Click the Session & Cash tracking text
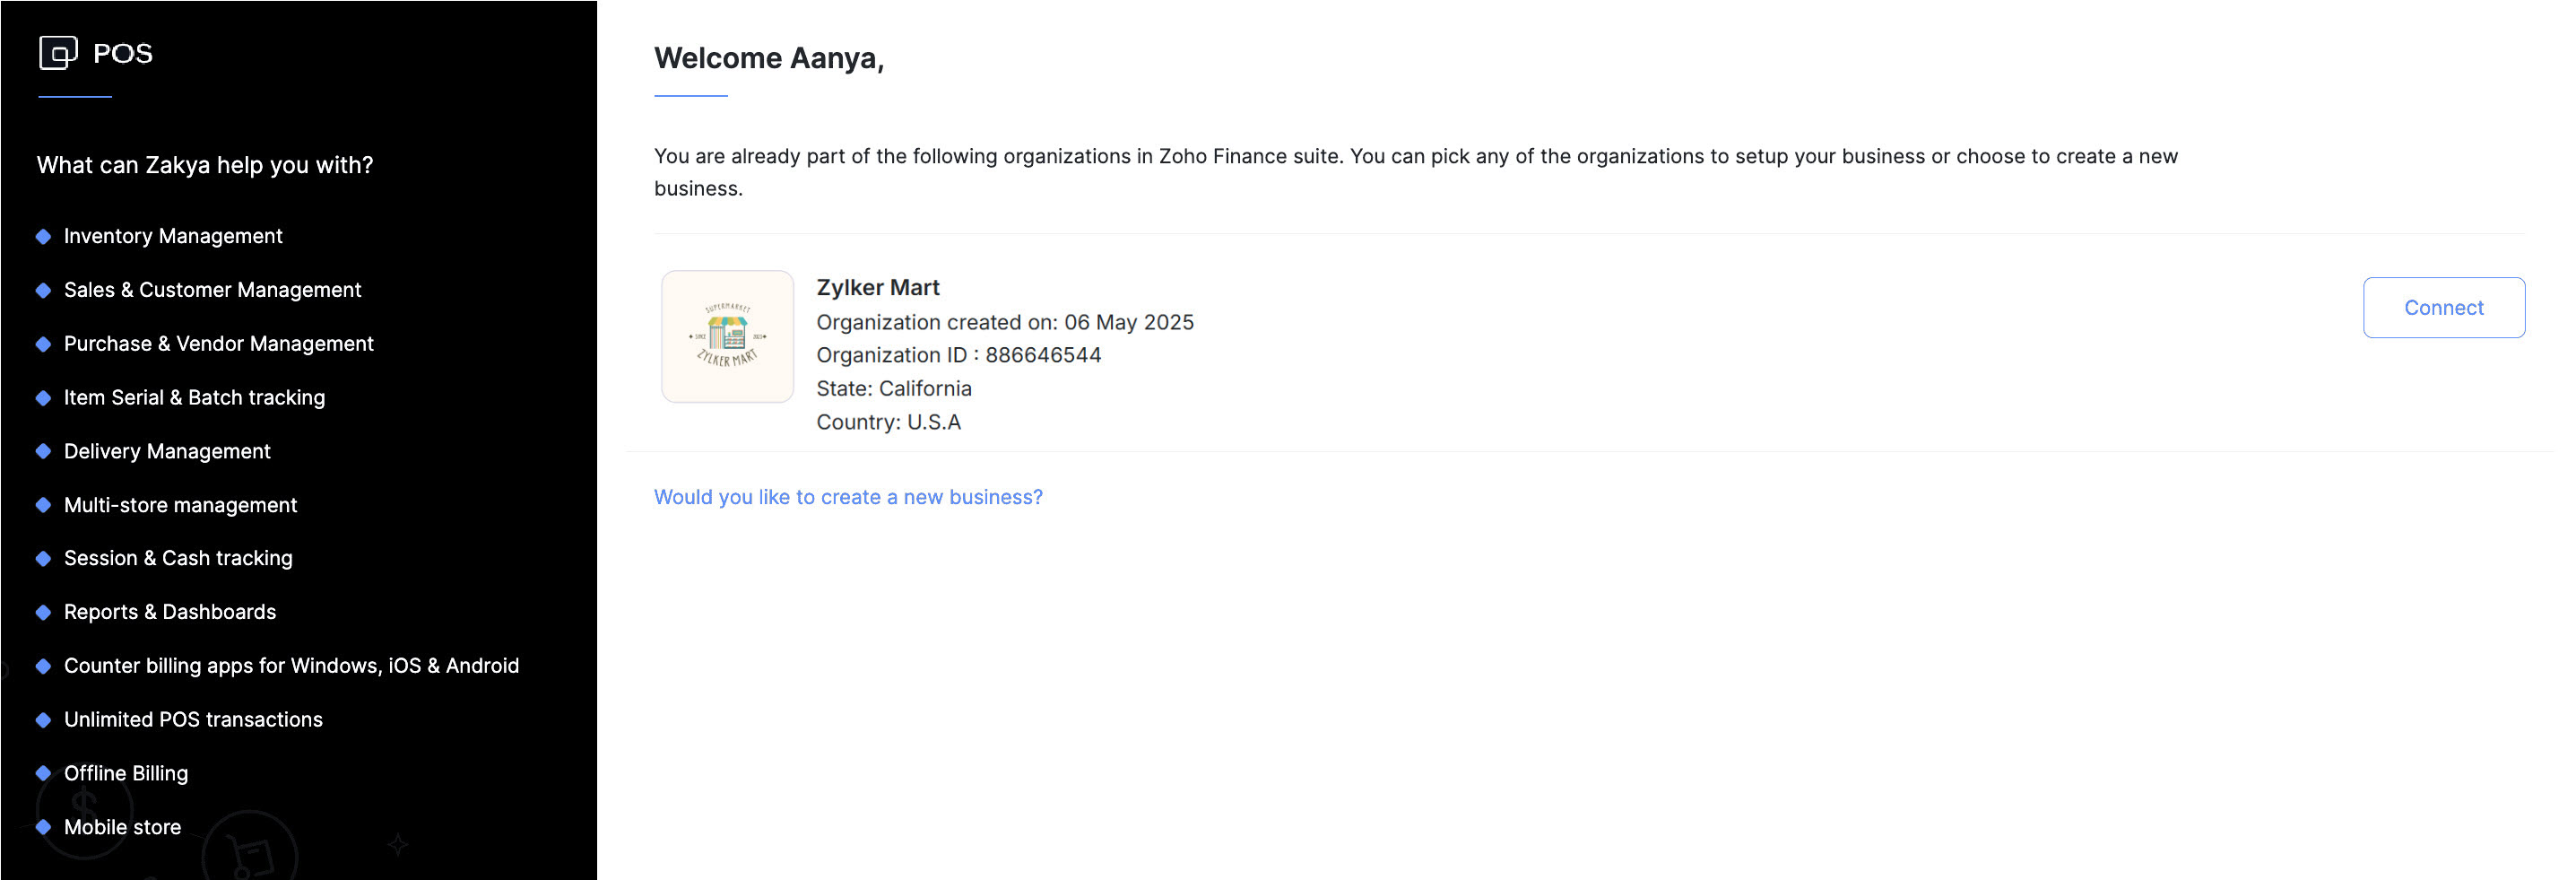 (178, 558)
